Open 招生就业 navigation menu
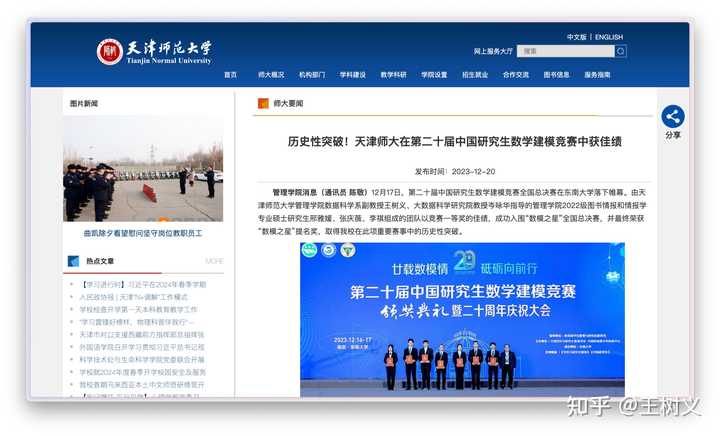The image size is (720, 436). coord(475,75)
